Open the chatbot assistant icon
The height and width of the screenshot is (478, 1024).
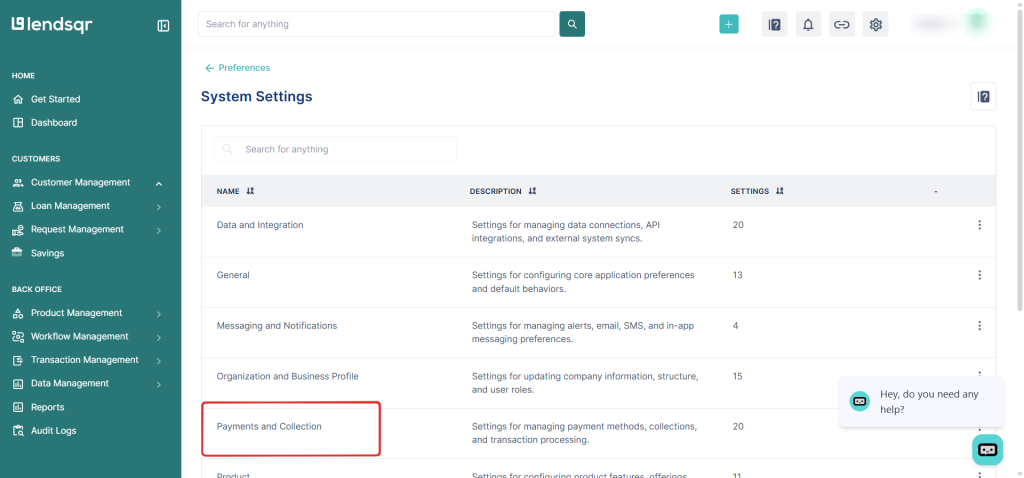pyautogui.click(x=987, y=449)
